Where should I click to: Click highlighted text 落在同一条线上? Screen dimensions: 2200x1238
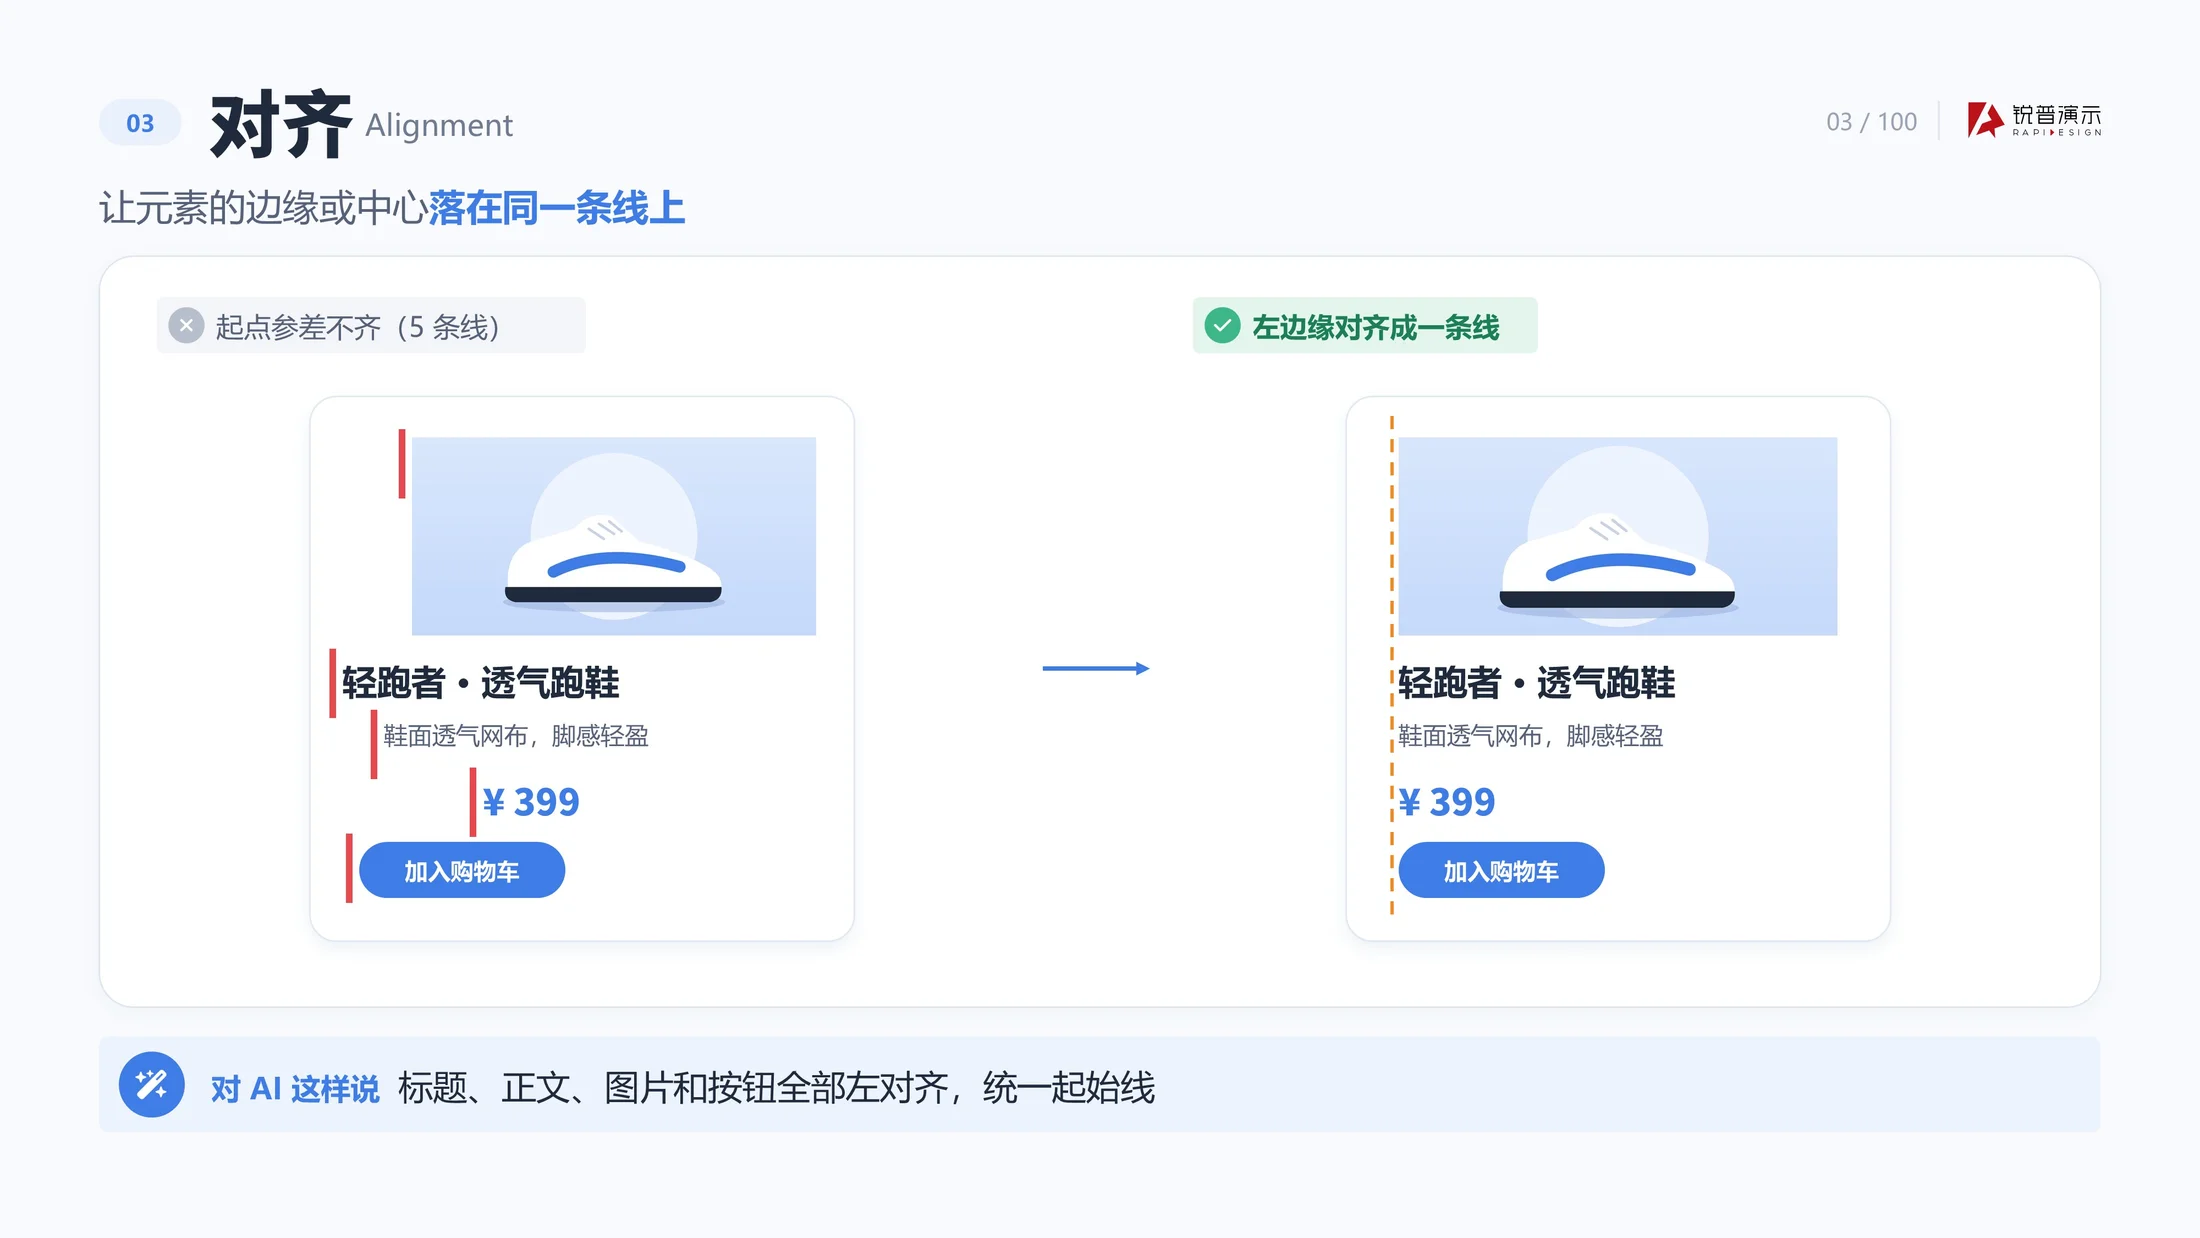click(x=557, y=208)
